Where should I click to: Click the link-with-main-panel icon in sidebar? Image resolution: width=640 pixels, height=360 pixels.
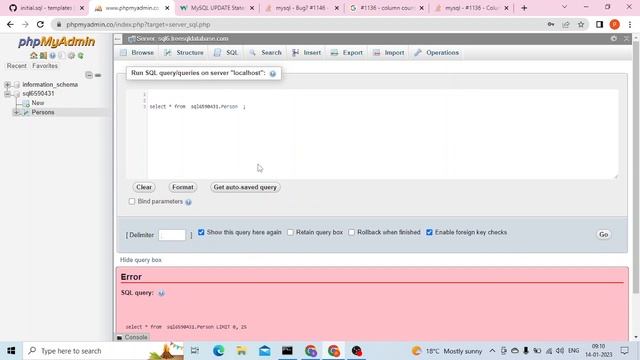pyautogui.click(x=98, y=75)
